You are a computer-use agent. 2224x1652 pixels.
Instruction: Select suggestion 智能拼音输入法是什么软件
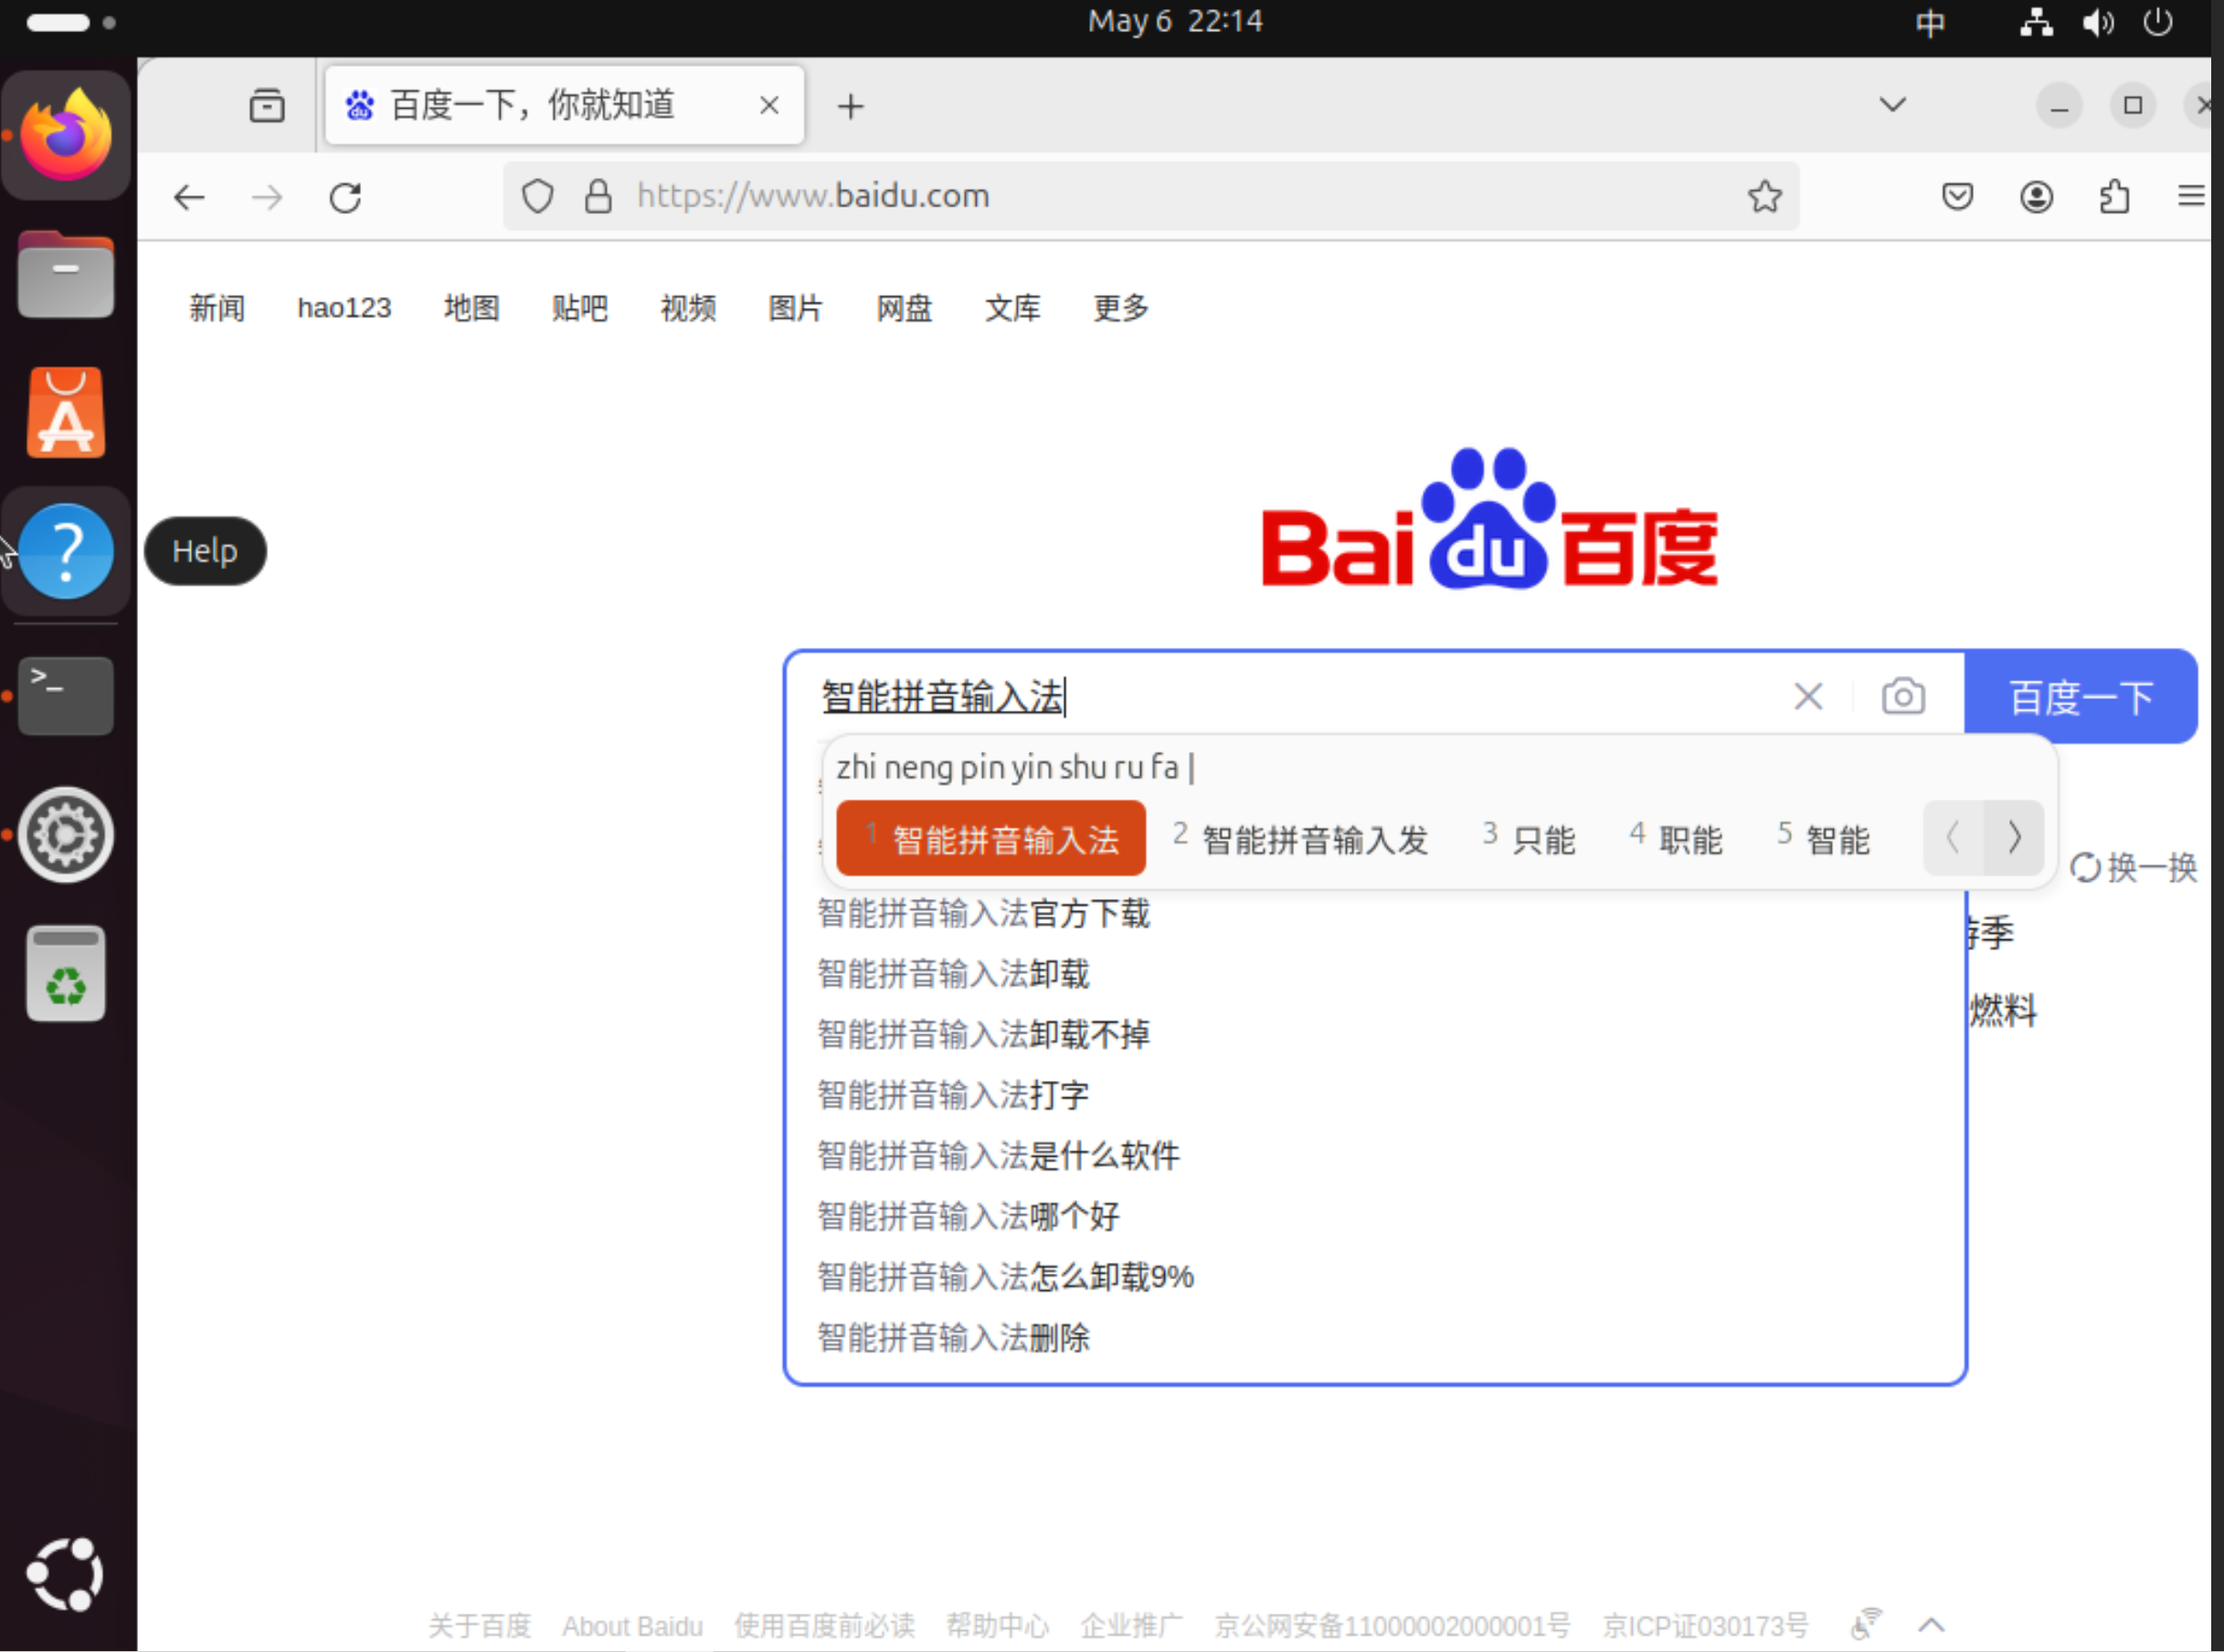click(999, 1156)
